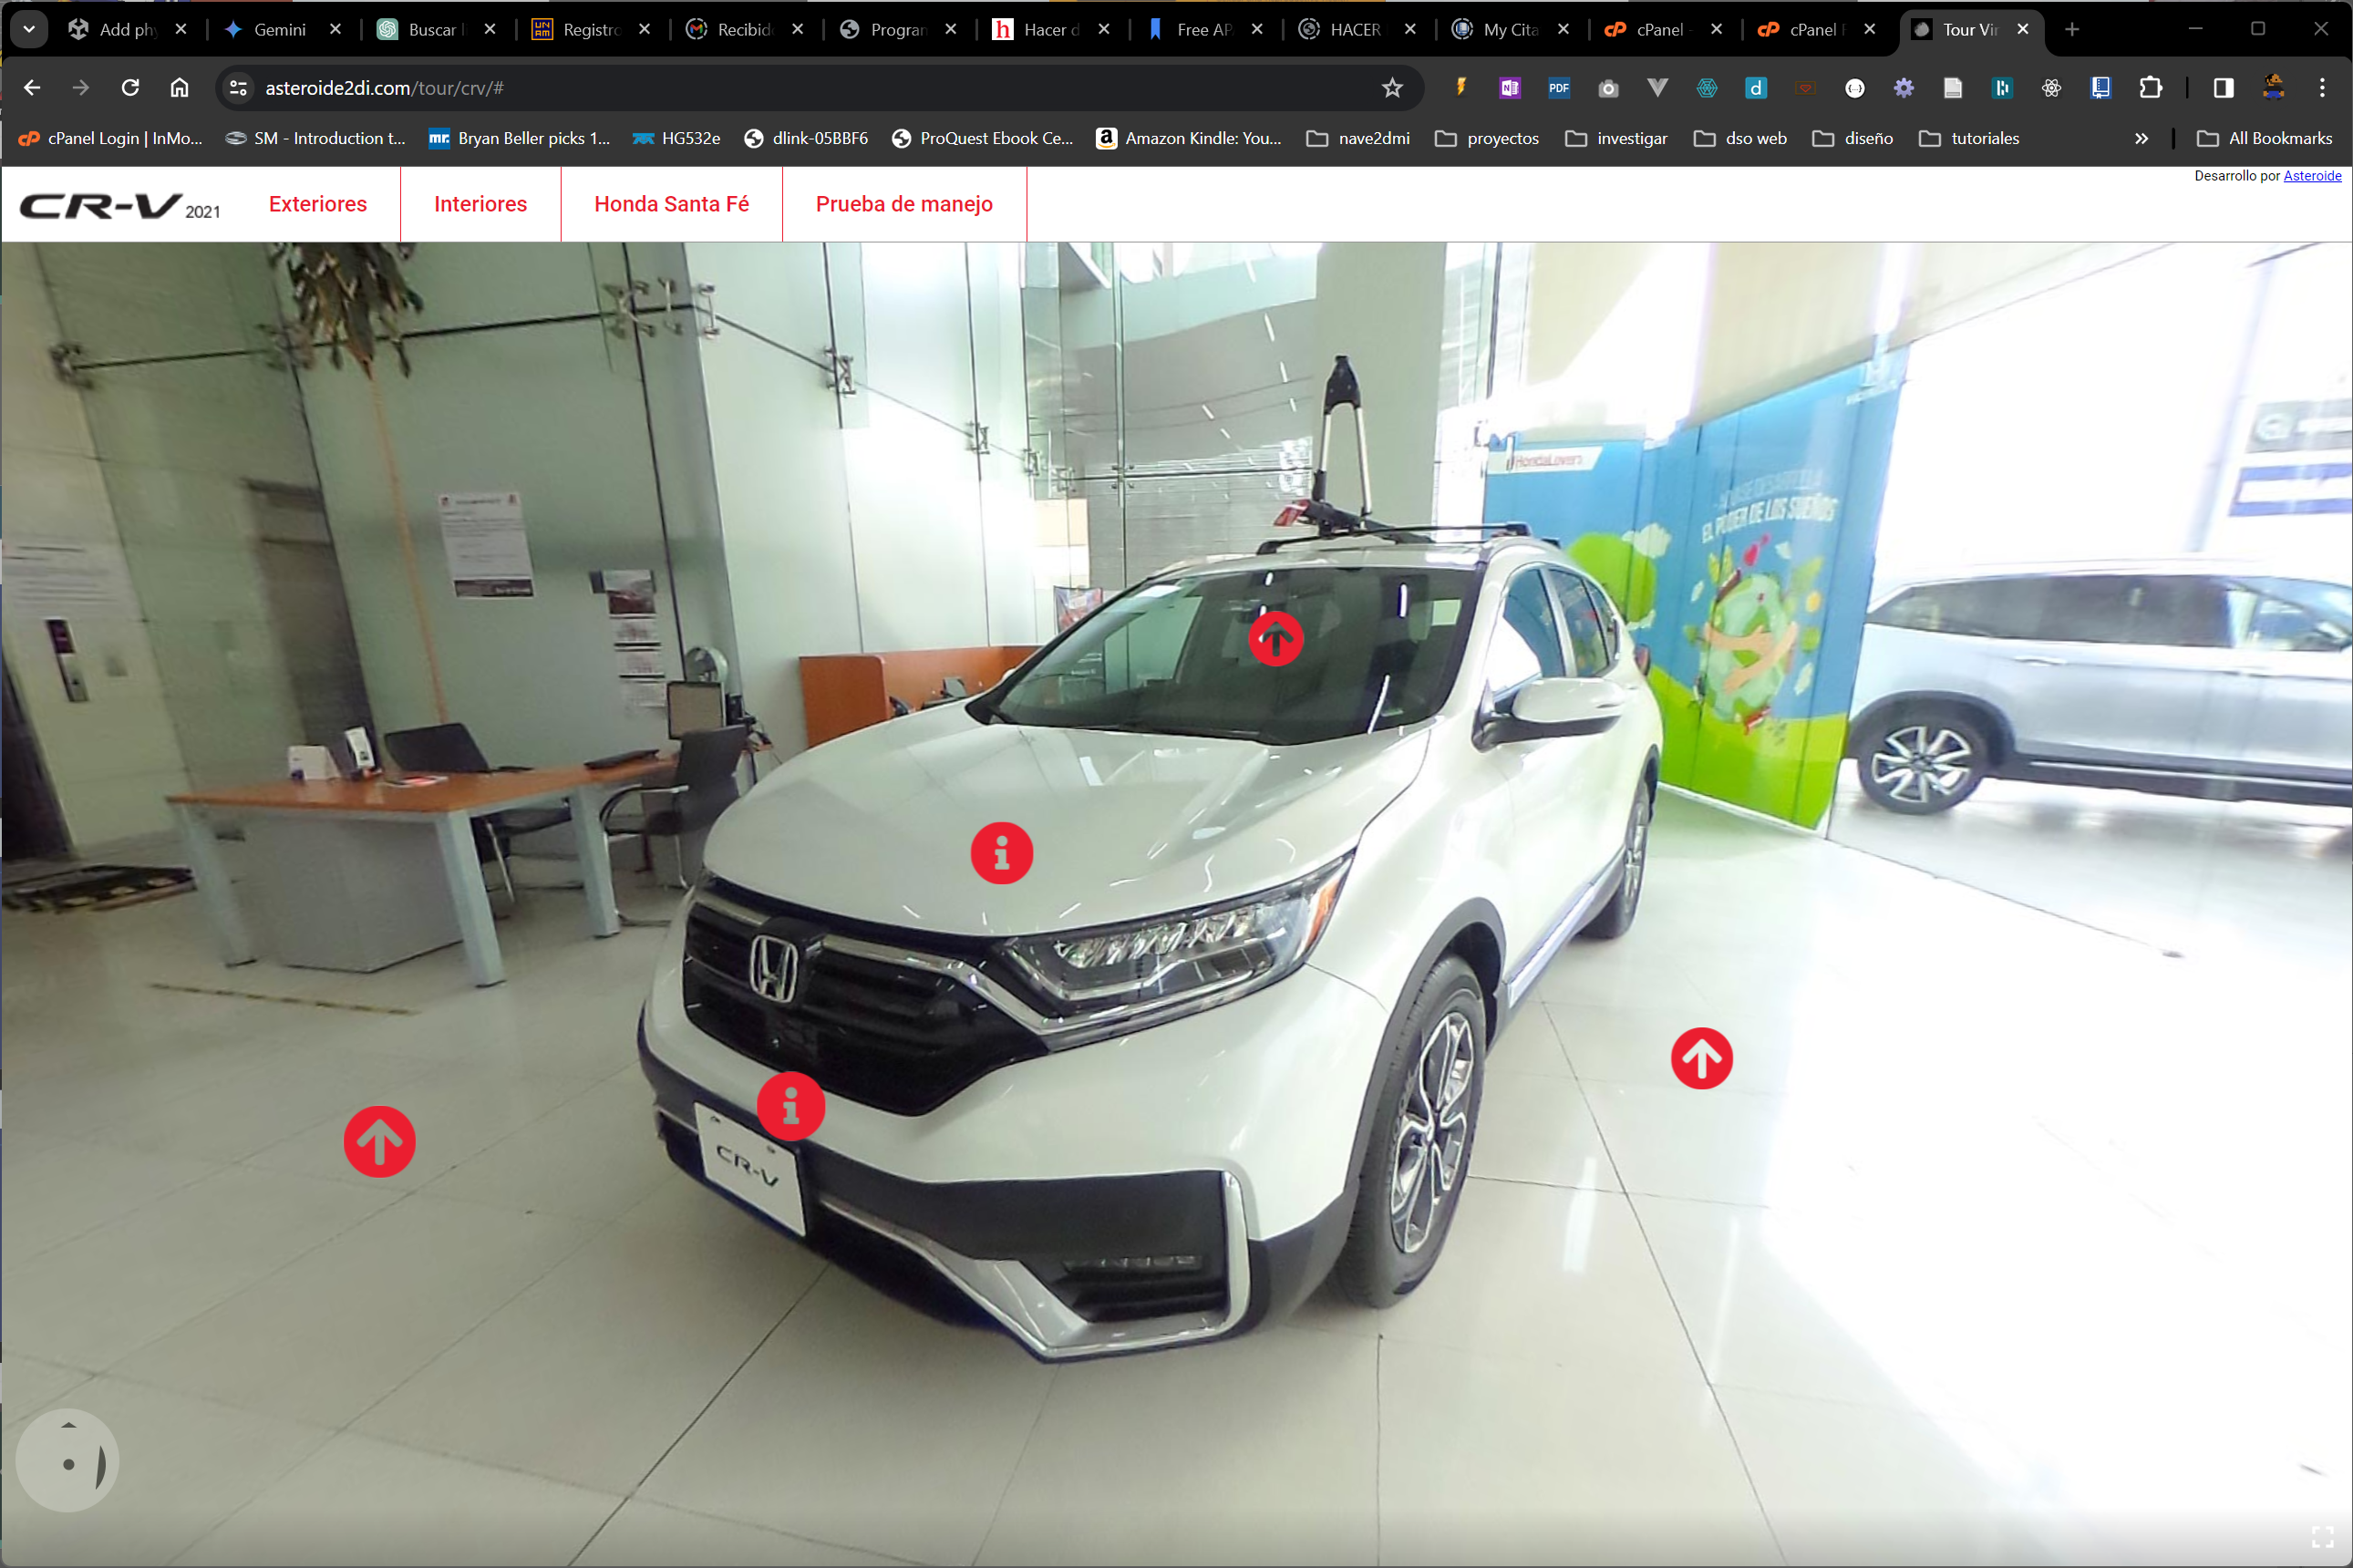Open the OneNote extension icon
Viewport: 2353px width, 1568px height.
tap(1508, 88)
